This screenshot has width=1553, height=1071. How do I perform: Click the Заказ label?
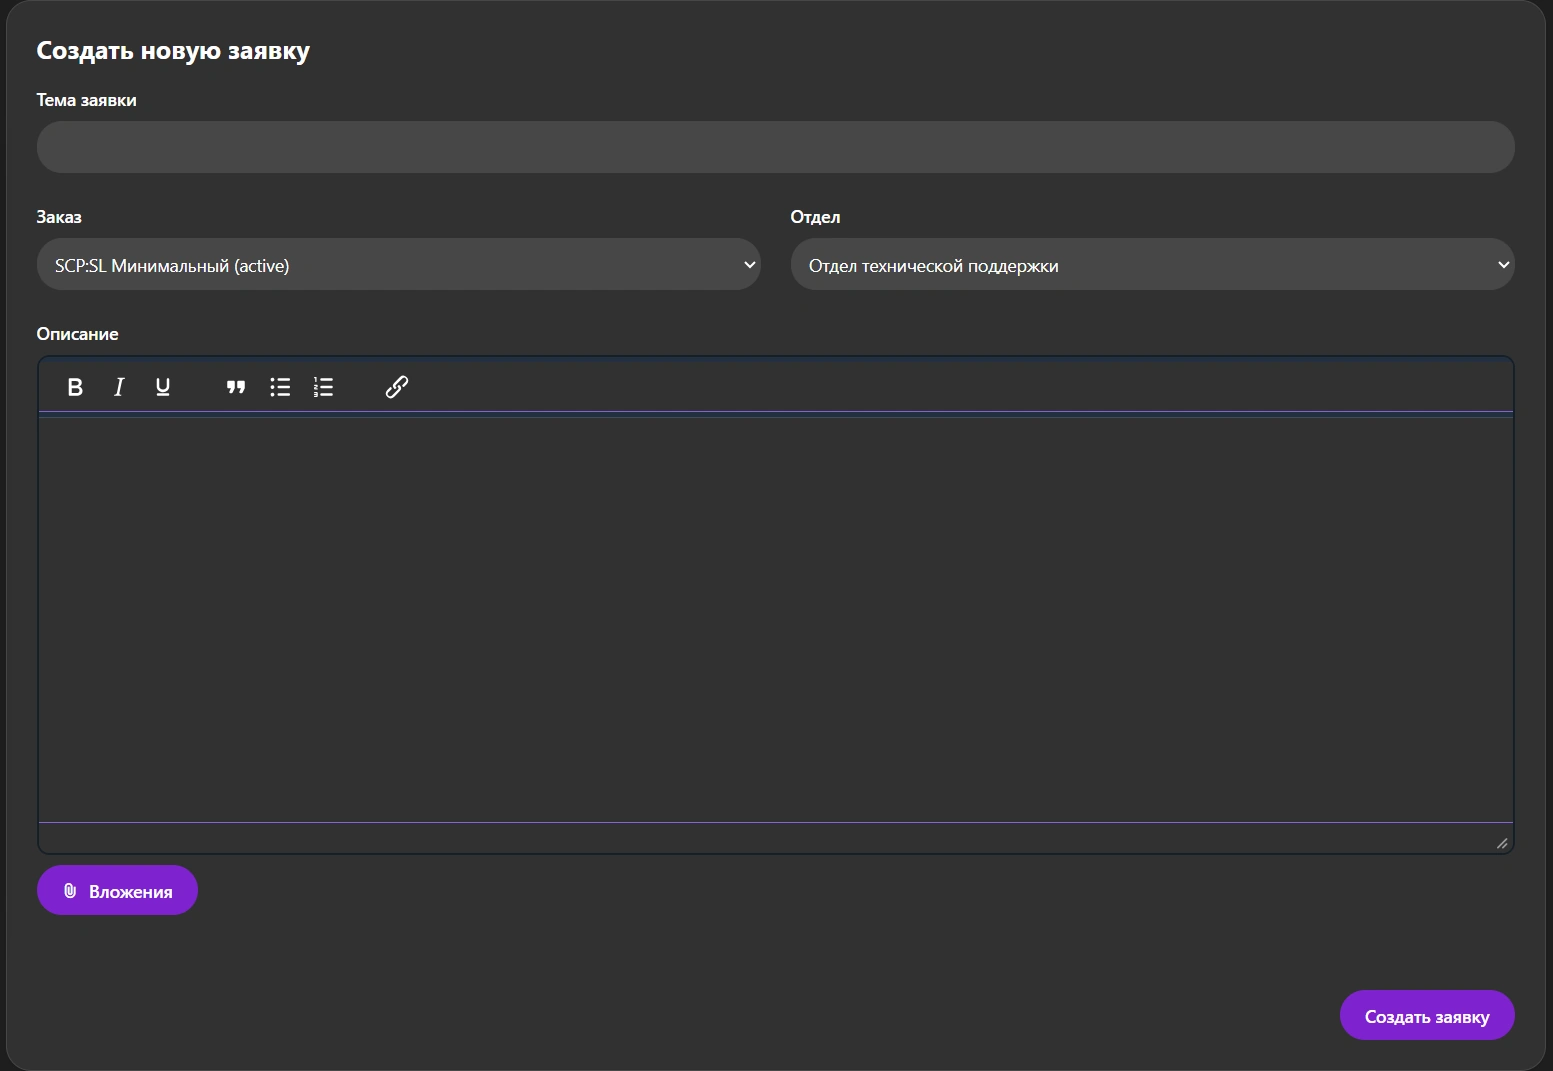[x=59, y=217]
